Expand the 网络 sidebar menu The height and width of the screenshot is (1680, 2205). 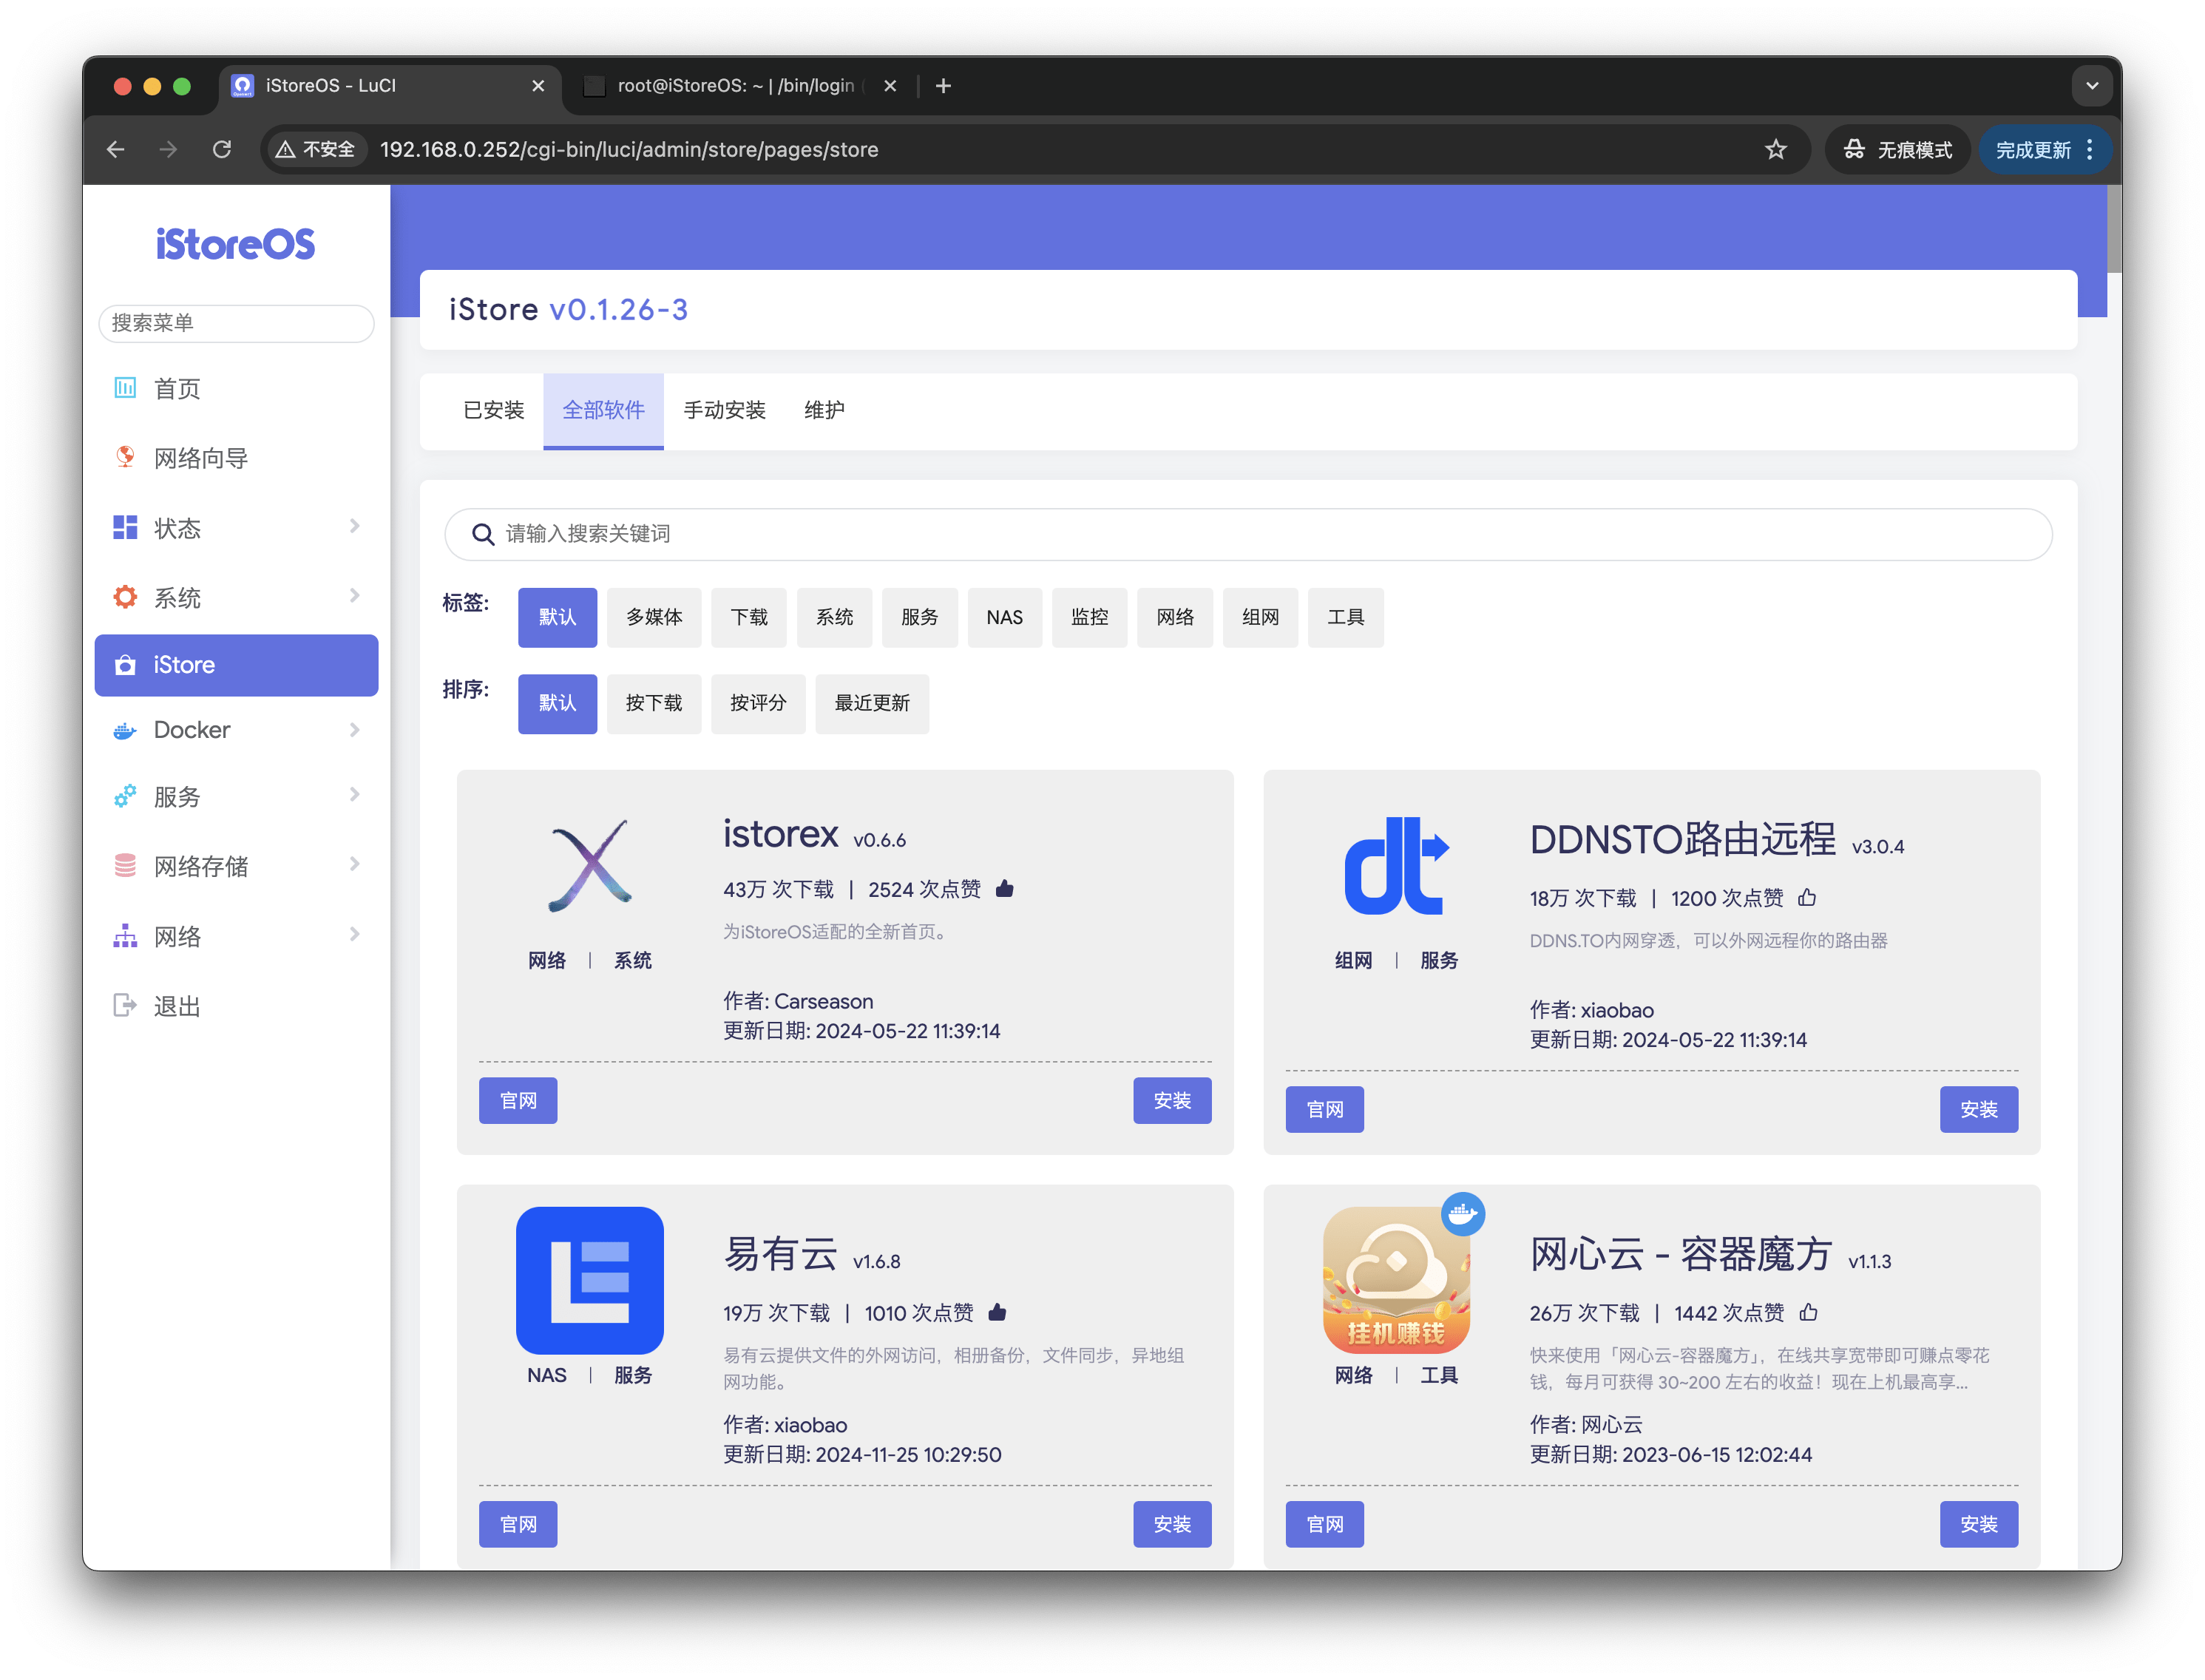(x=354, y=934)
